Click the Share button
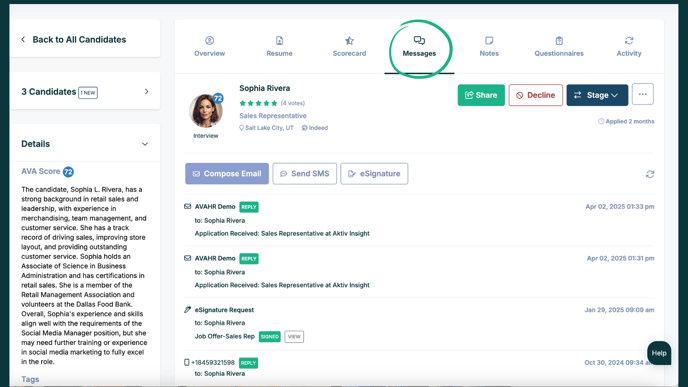This screenshot has height=387, width=688. [481, 95]
